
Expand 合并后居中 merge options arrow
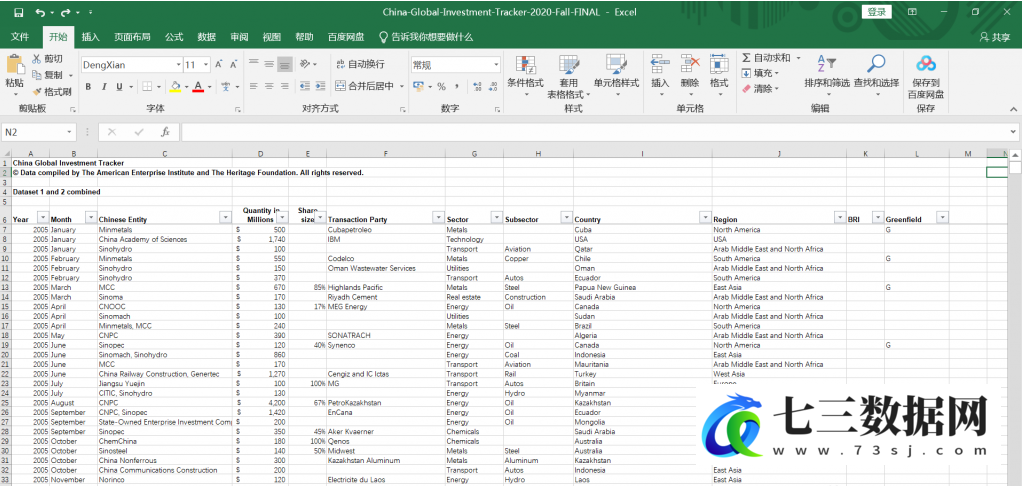402,86
